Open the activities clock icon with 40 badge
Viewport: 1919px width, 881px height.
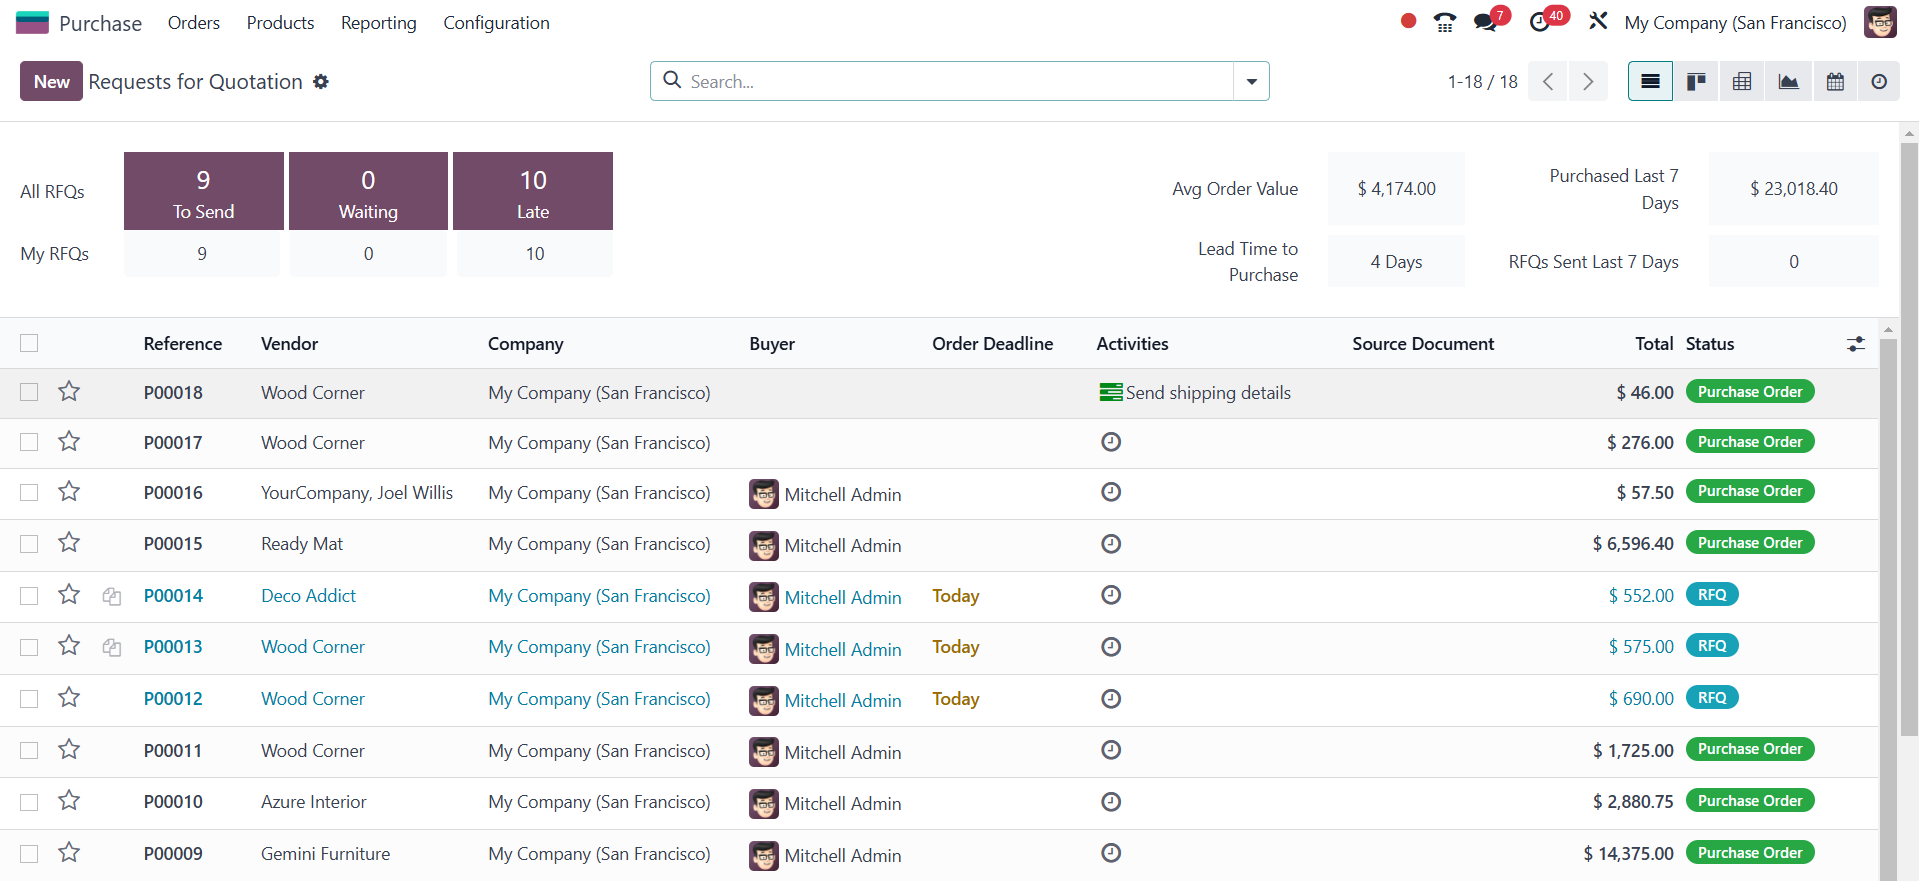click(x=1541, y=22)
